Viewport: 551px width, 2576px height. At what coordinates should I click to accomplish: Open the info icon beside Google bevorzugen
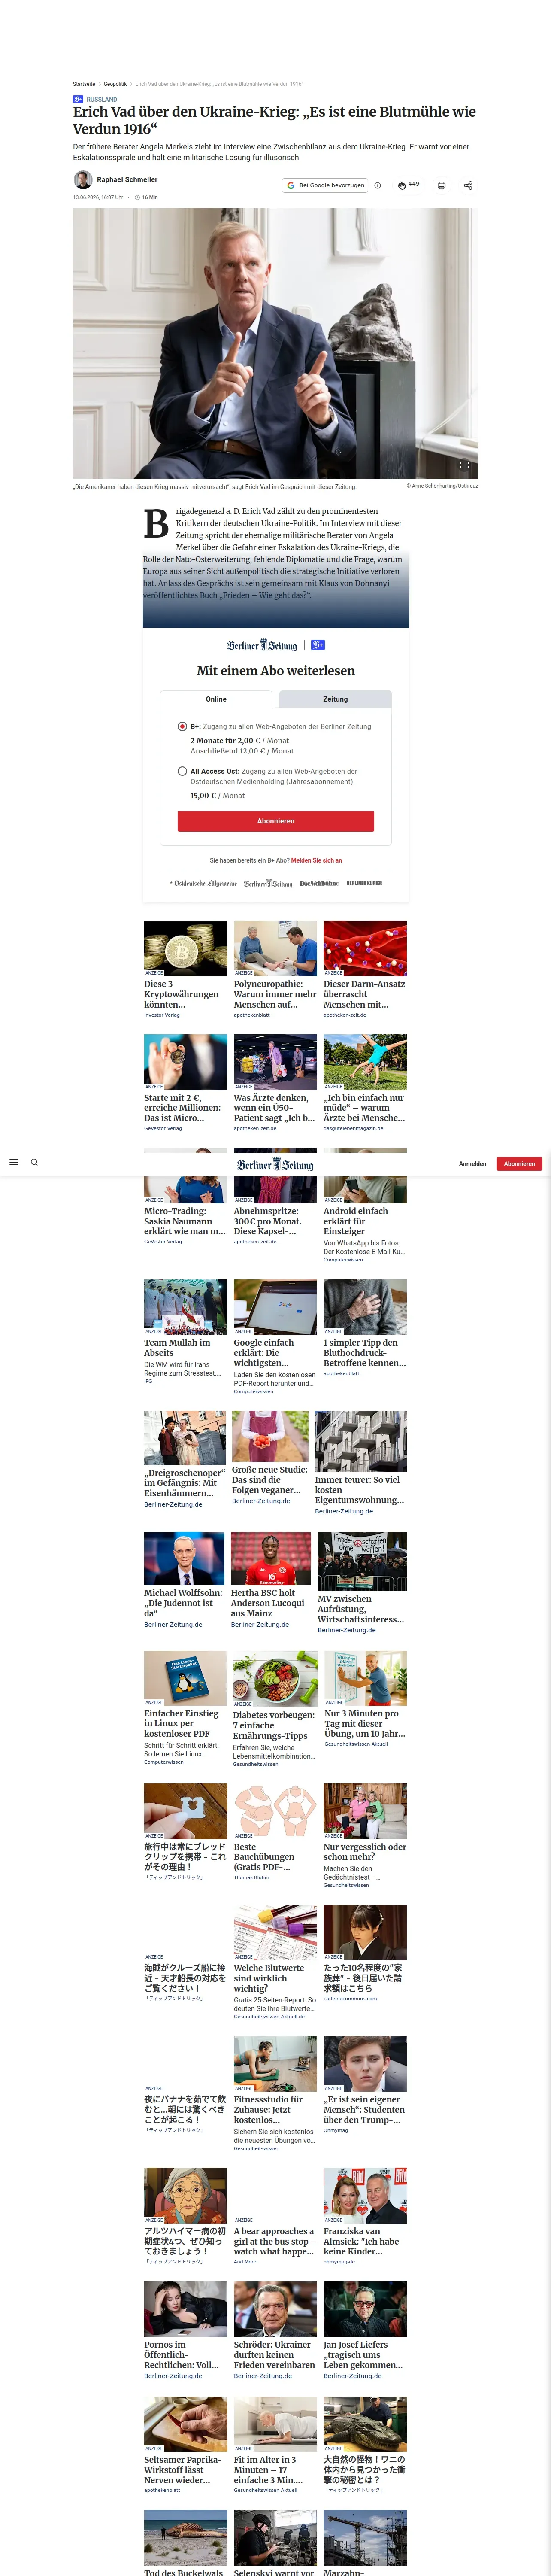coord(377,185)
